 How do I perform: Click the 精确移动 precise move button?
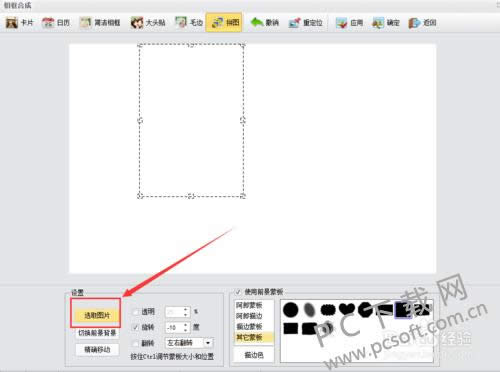tap(97, 349)
